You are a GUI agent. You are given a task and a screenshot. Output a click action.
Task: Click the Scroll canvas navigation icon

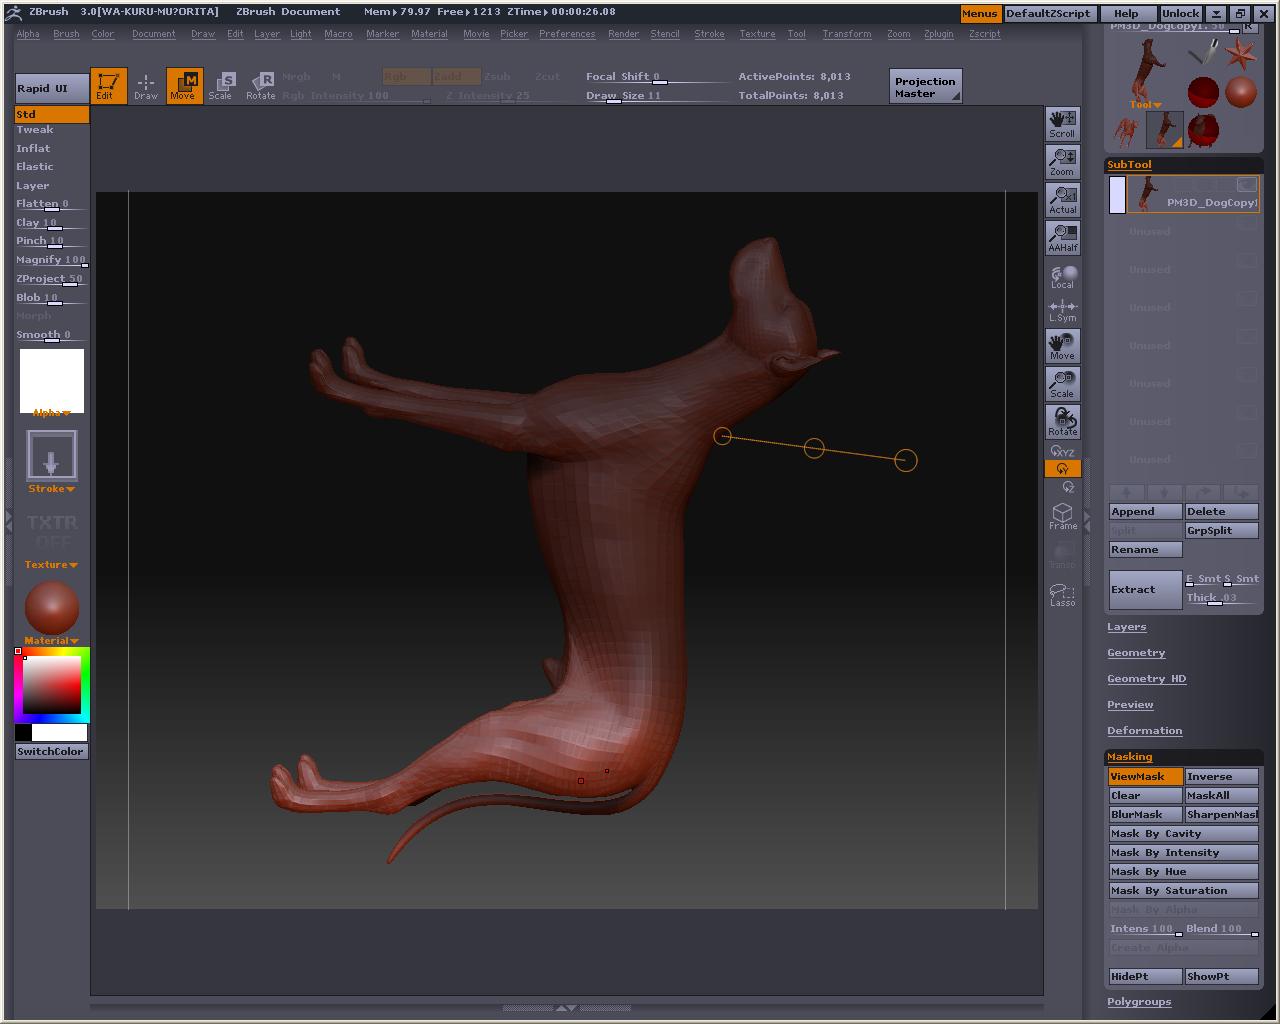pyautogui.click(x=1062, y=124)
